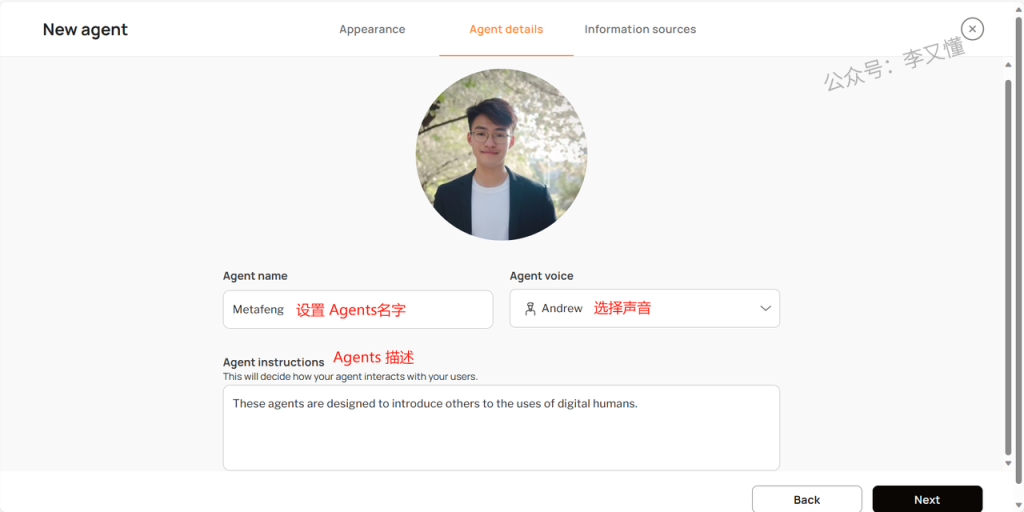Click the New agent heading

coord(85,29)
